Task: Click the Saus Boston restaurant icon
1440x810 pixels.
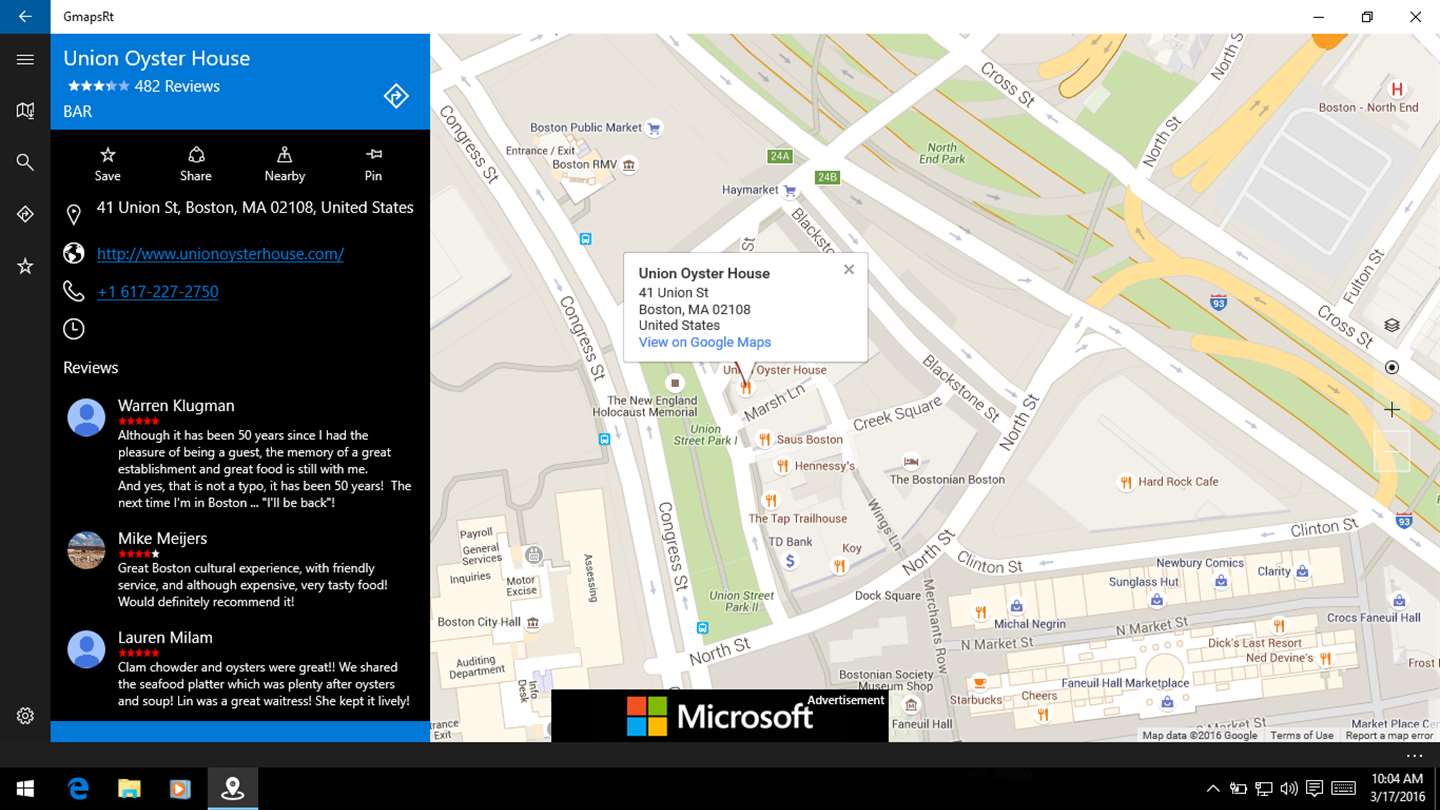Action: tap(764, 439)
